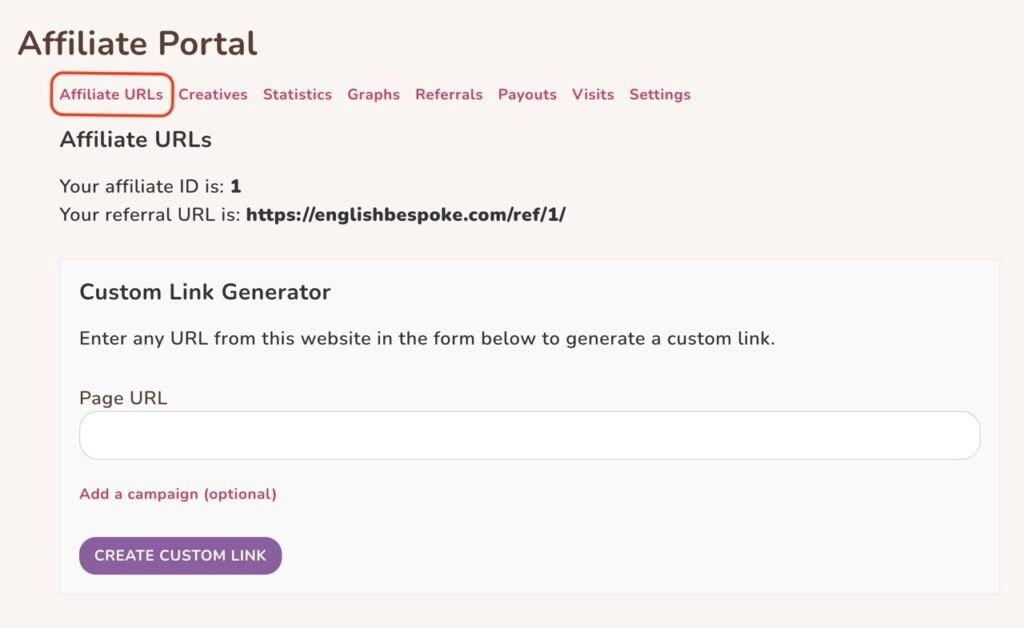
Task: View the Graphs tab
Action: 373,94
